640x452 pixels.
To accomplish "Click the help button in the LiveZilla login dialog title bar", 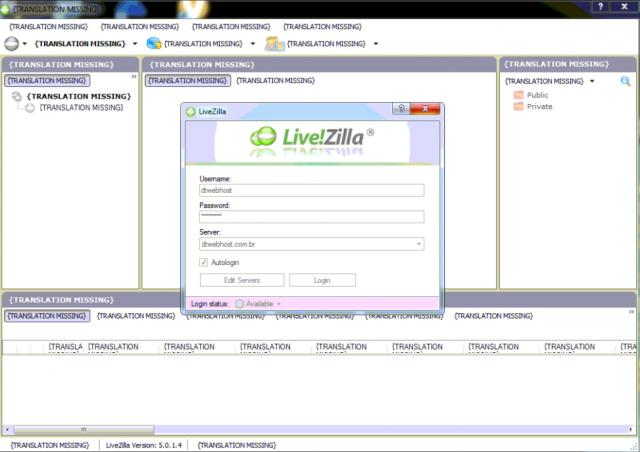I will coord(401,108).
